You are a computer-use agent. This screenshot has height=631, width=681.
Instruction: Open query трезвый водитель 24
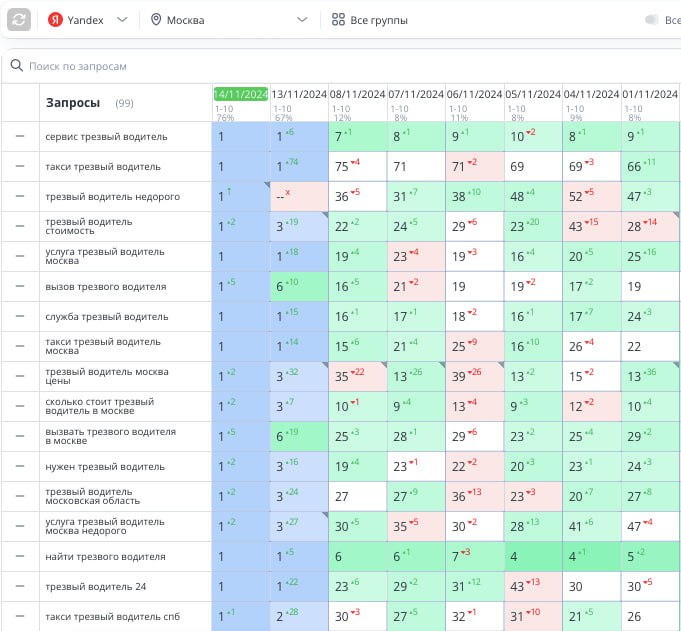[x=96, y=586]
